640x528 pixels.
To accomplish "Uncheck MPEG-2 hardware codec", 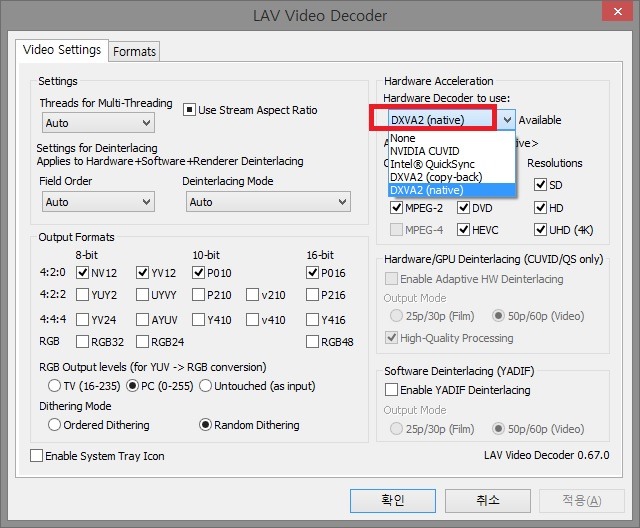I will [396, 208].
